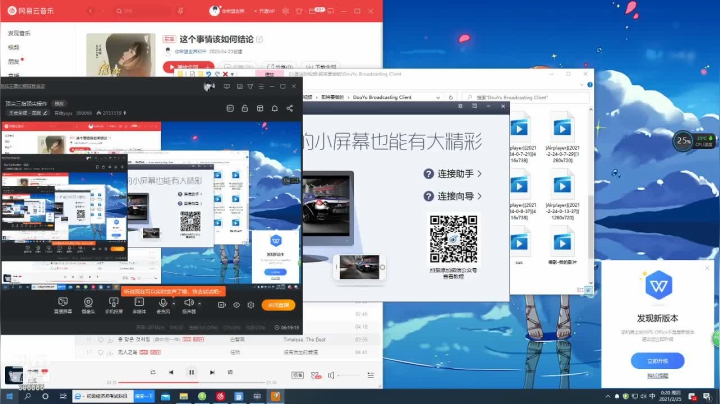The height and width of the screenshot is (404, 720).
Task: Go back in NetEase Music navigation
Action: 90,11
